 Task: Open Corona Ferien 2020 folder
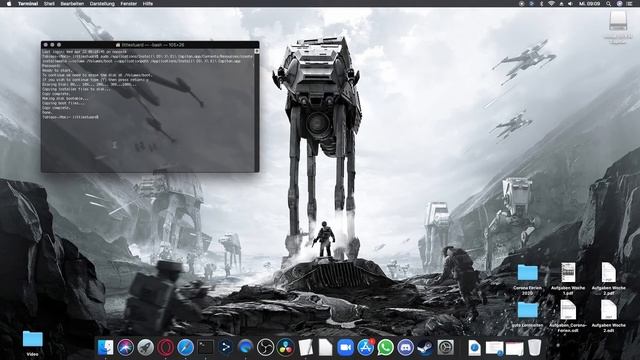[527, 273]
